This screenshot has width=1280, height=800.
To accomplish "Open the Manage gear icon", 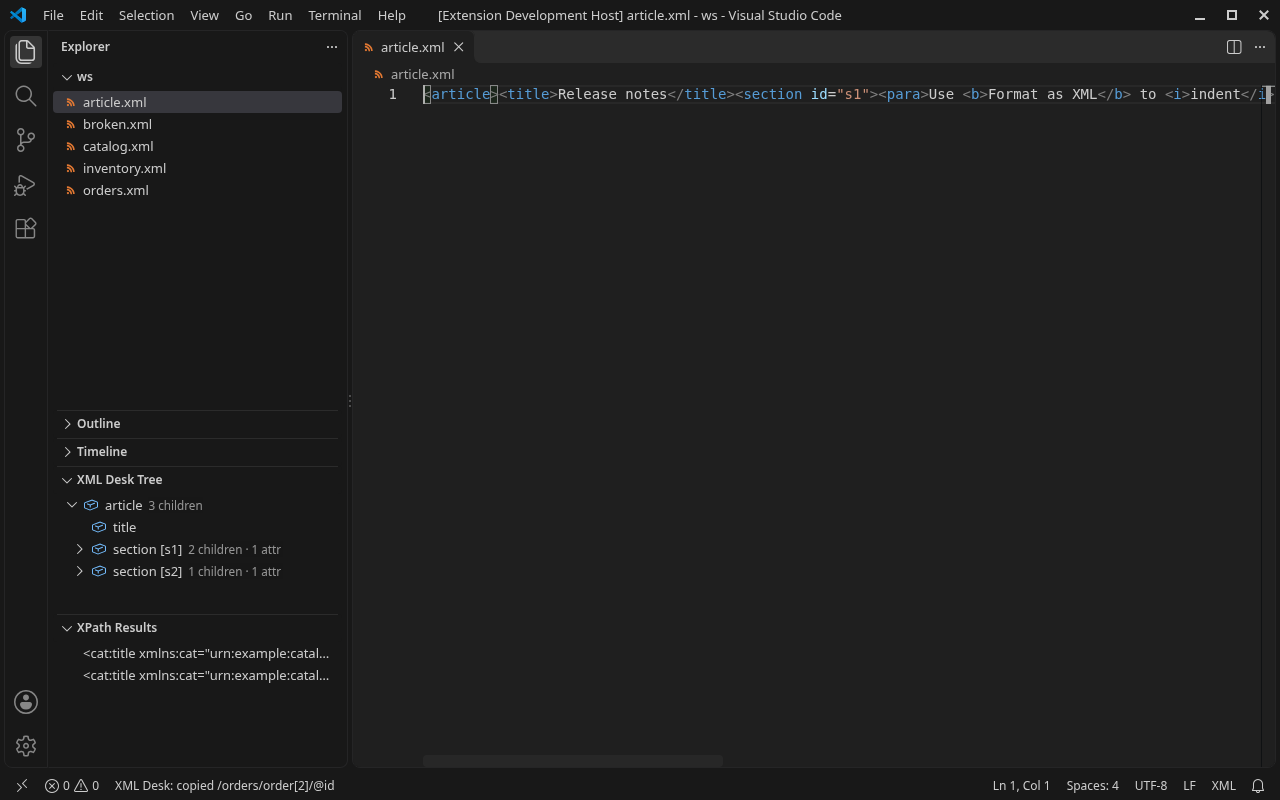I will [x=26, y=746].
